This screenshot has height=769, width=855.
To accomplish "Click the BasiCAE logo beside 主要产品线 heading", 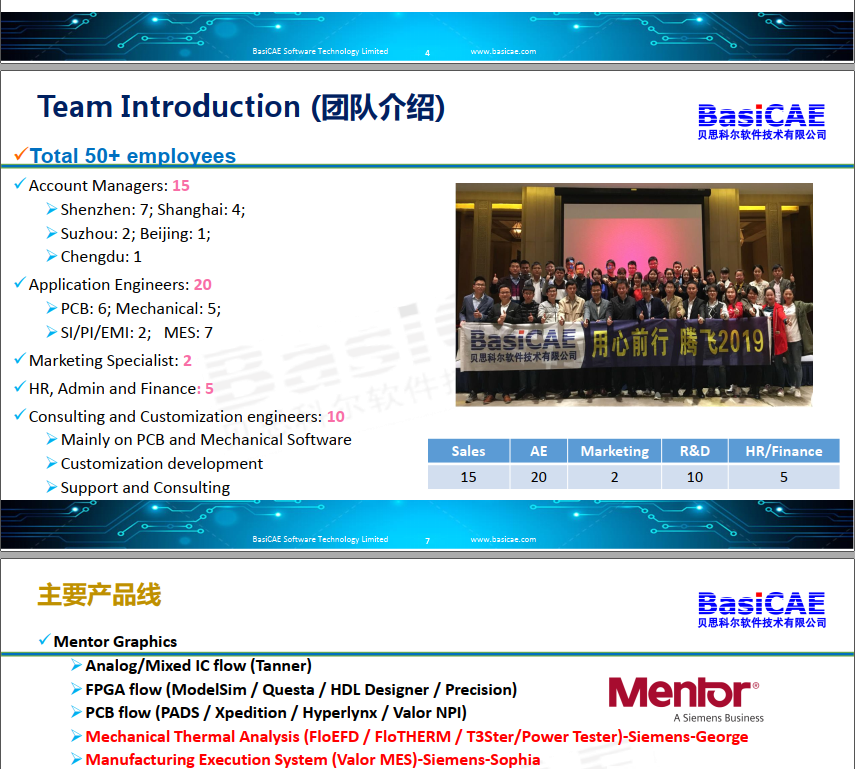I will coord(762,609).
